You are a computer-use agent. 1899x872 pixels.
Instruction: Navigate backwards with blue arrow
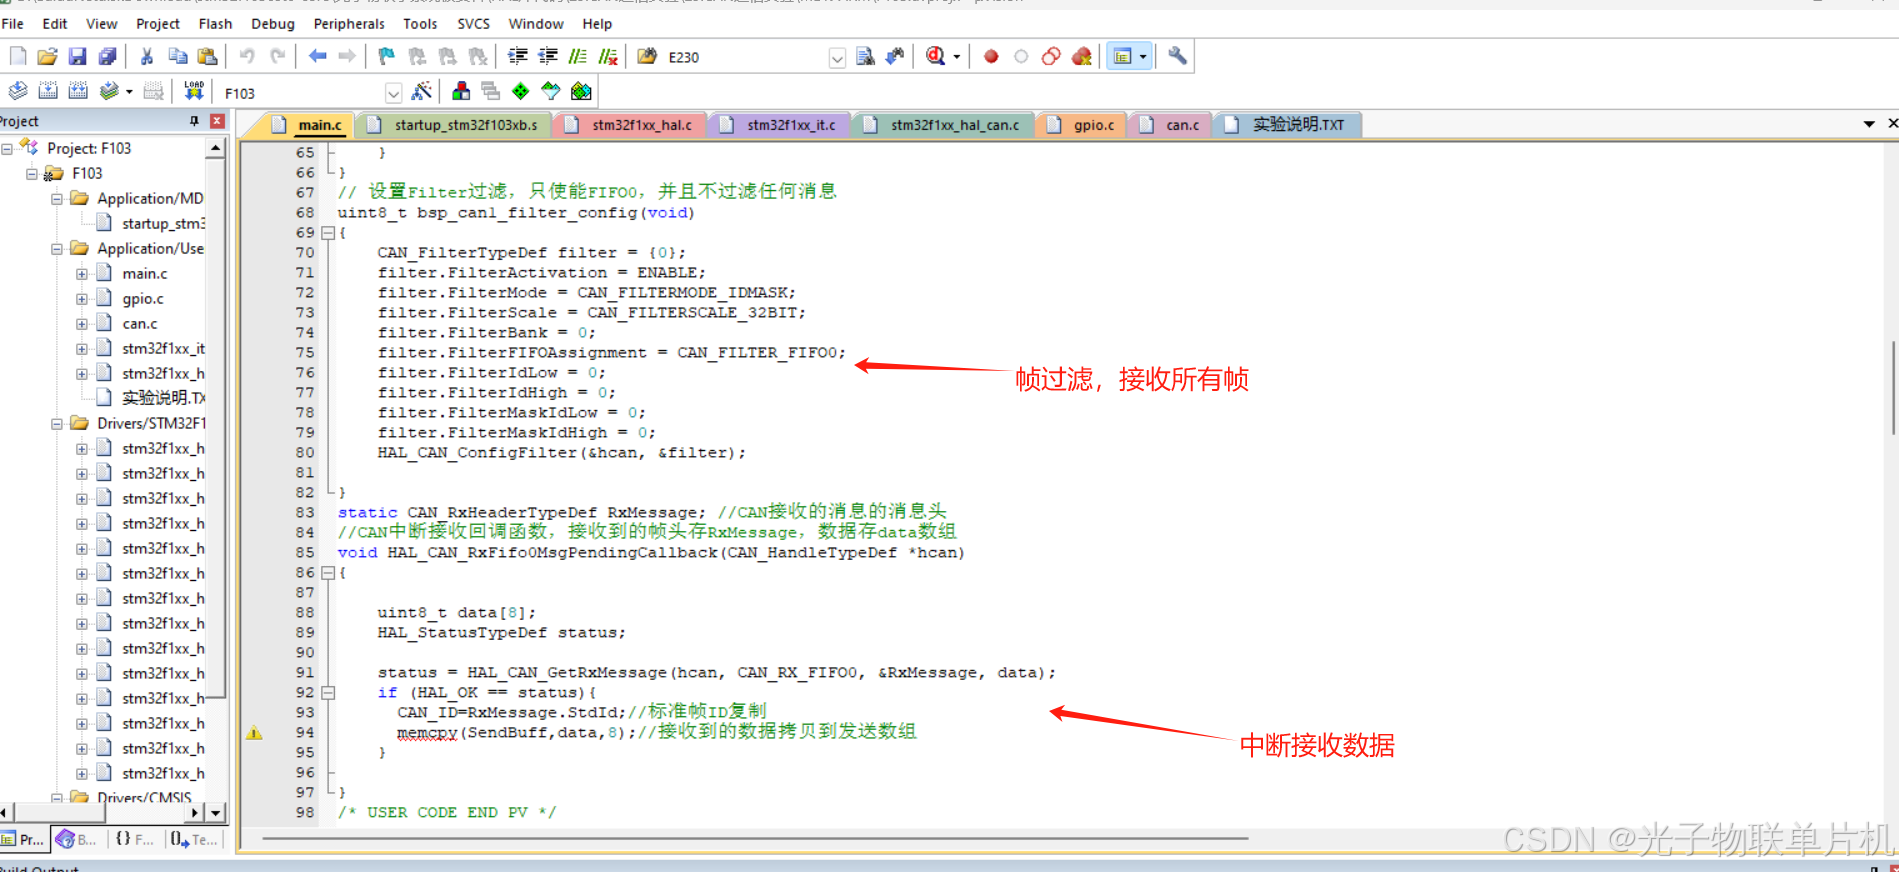point(317,56)
